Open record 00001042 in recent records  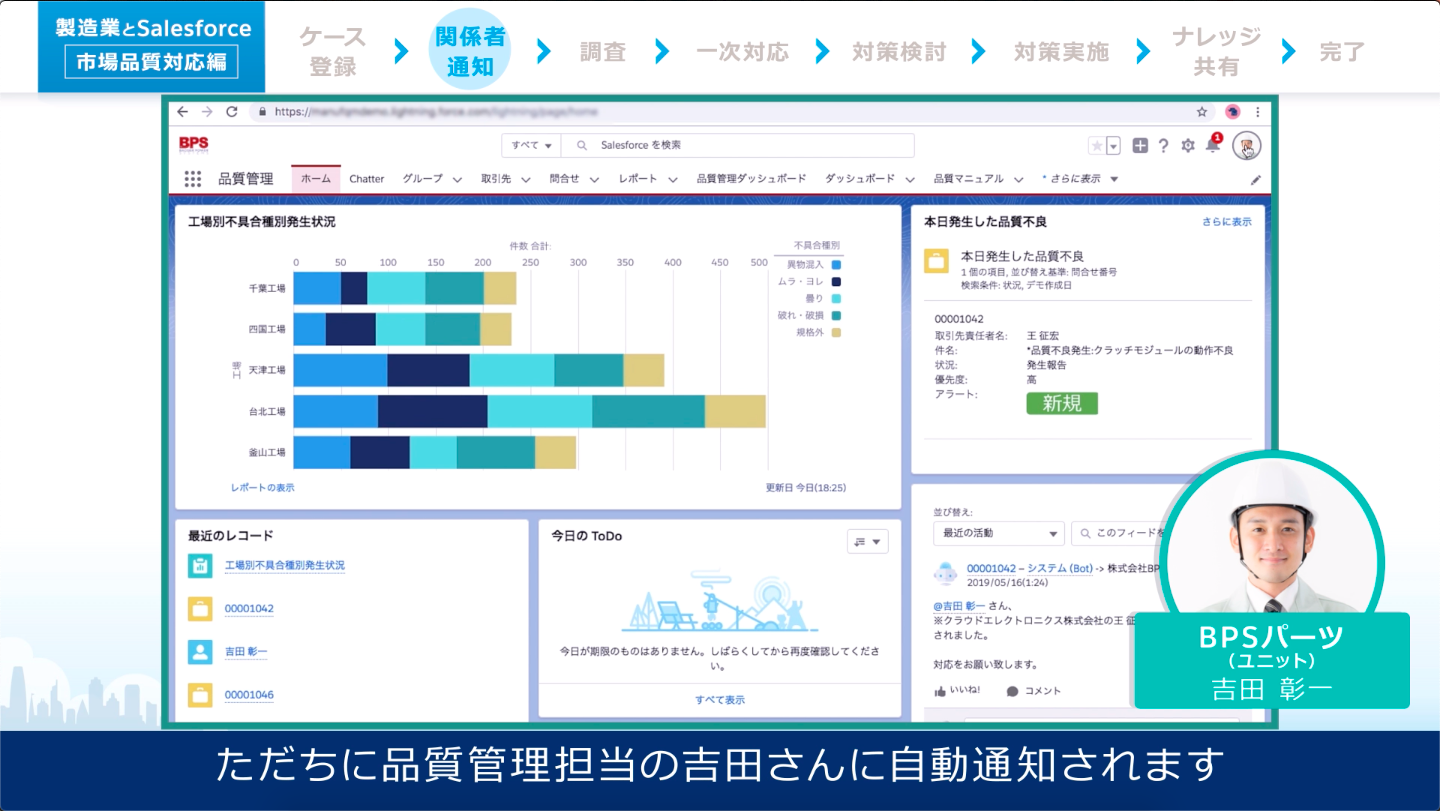pos(249,609)
